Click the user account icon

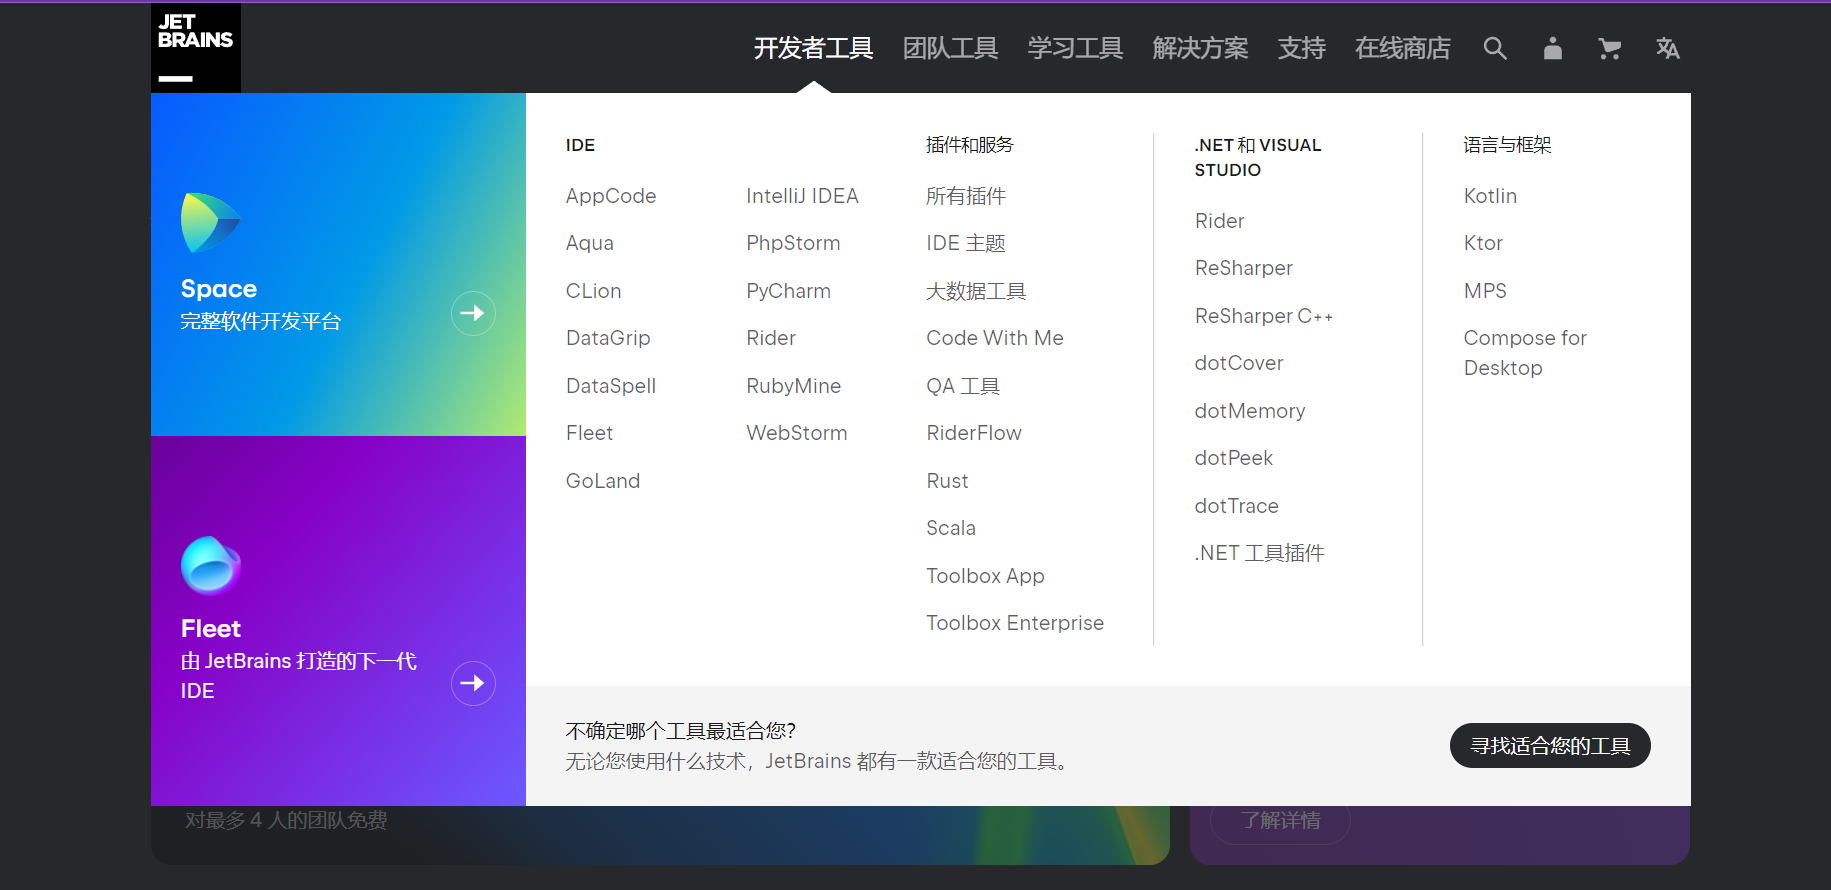tap(1552, 48)
